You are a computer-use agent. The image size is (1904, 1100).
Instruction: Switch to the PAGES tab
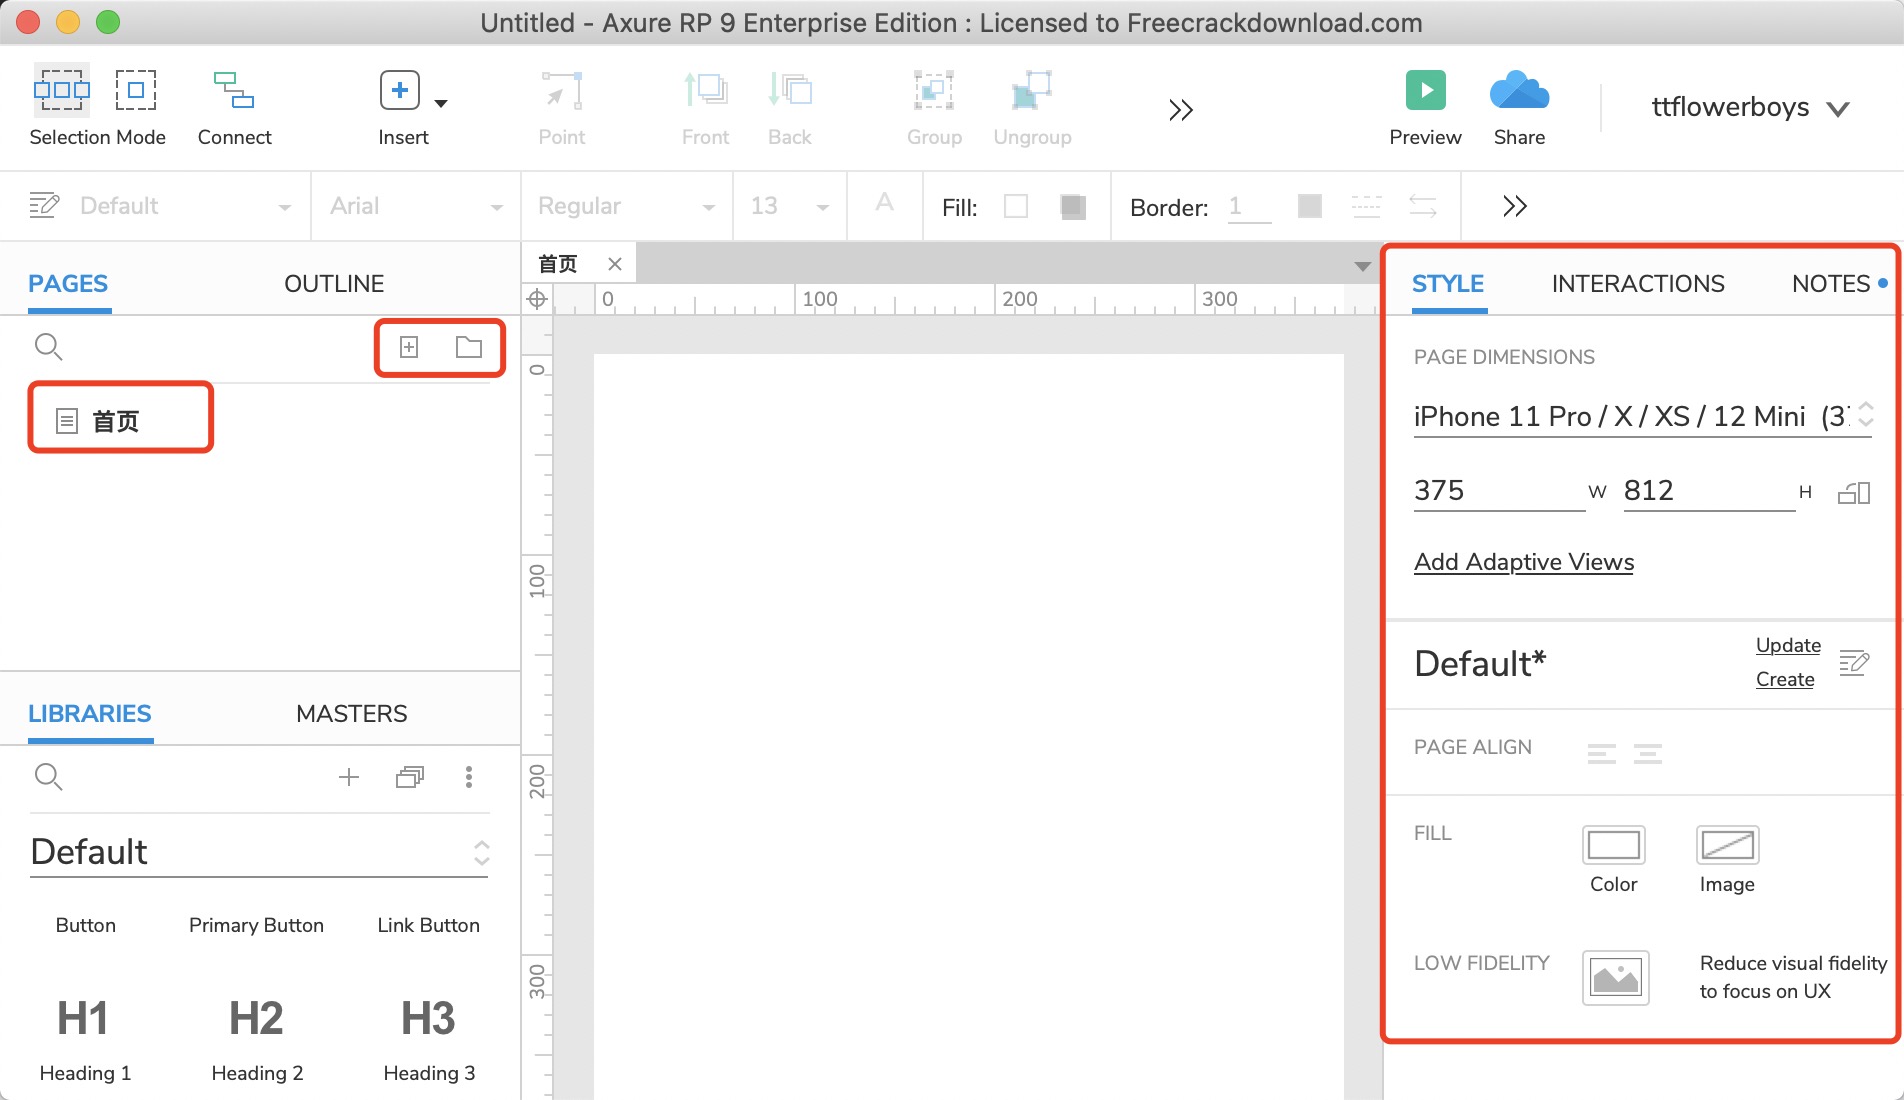point(68,284)
